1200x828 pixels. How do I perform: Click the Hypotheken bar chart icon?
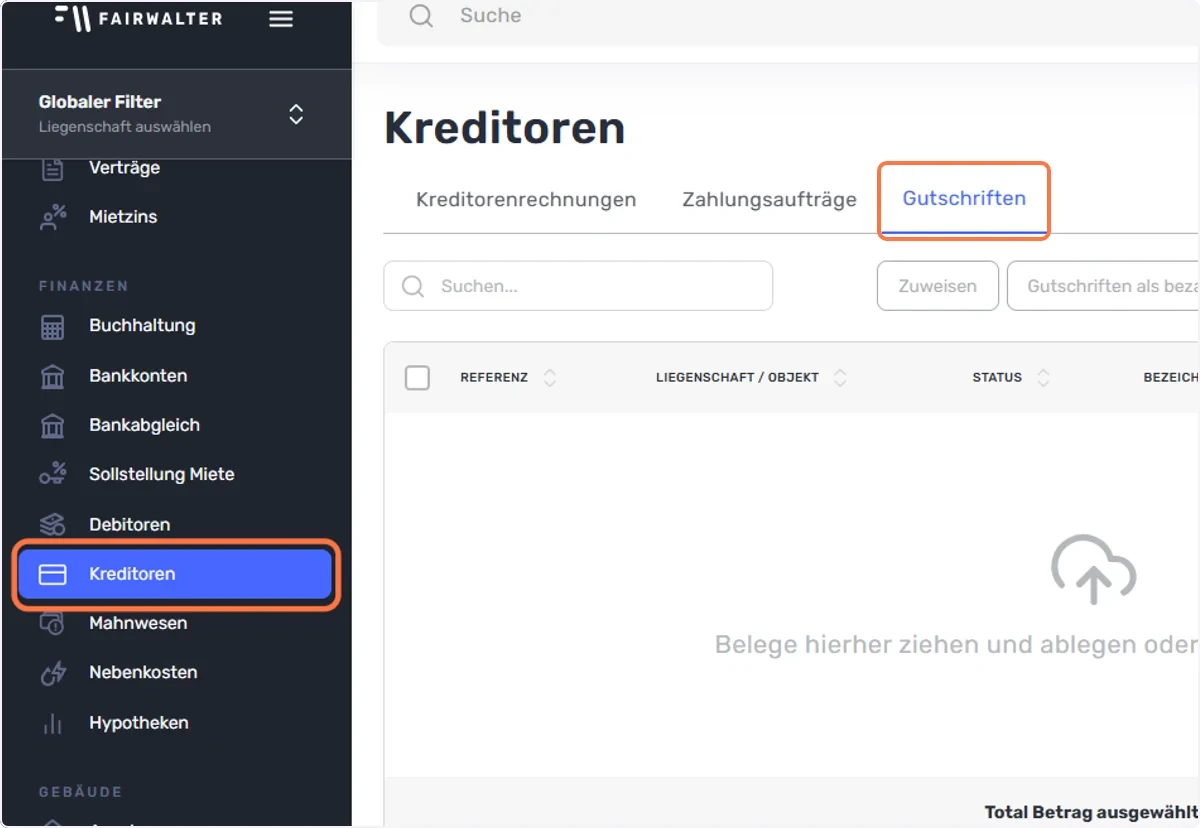(x=52, y=723)
